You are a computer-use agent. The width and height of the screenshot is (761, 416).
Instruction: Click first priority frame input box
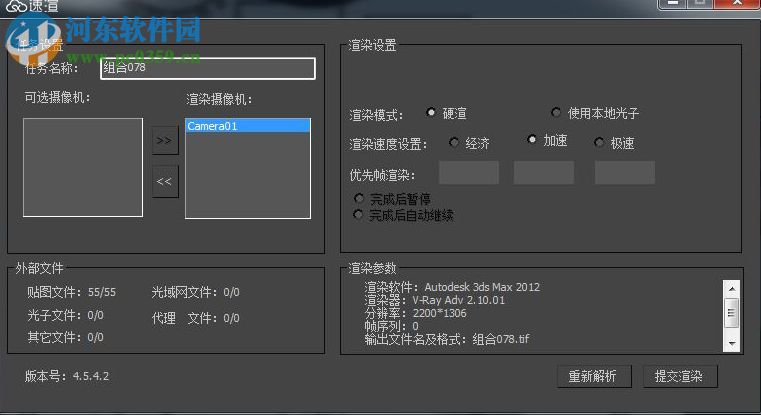tap(469, 173)
